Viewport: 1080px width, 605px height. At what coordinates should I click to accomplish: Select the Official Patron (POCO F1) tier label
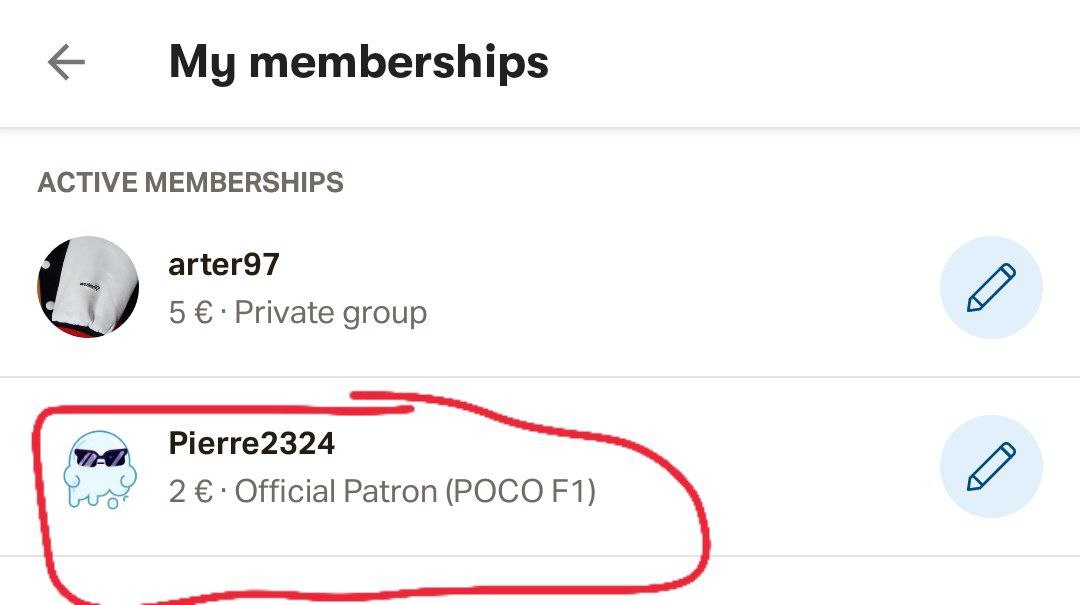[415, 491]
